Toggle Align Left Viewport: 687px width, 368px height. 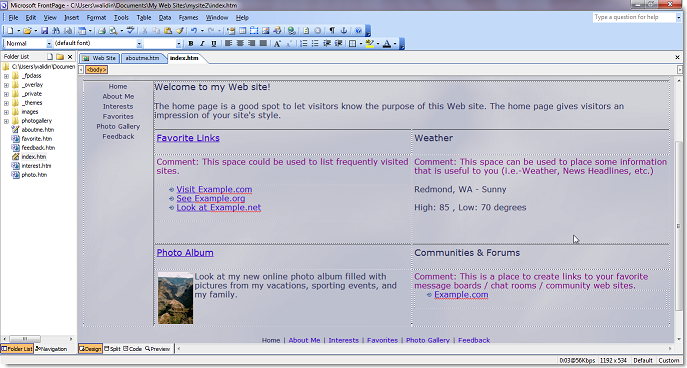point(228,43)
